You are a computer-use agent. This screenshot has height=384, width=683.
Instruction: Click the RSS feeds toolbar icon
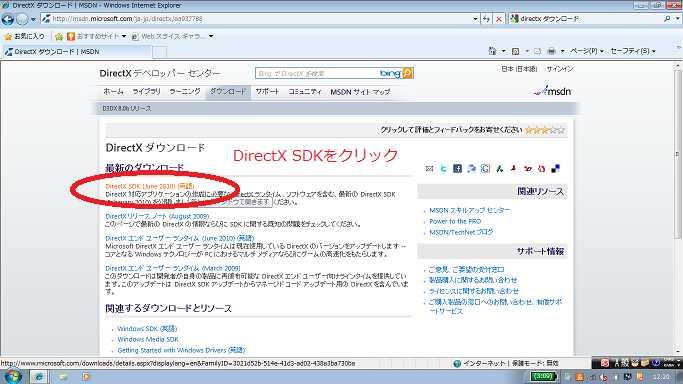(515, 51)
